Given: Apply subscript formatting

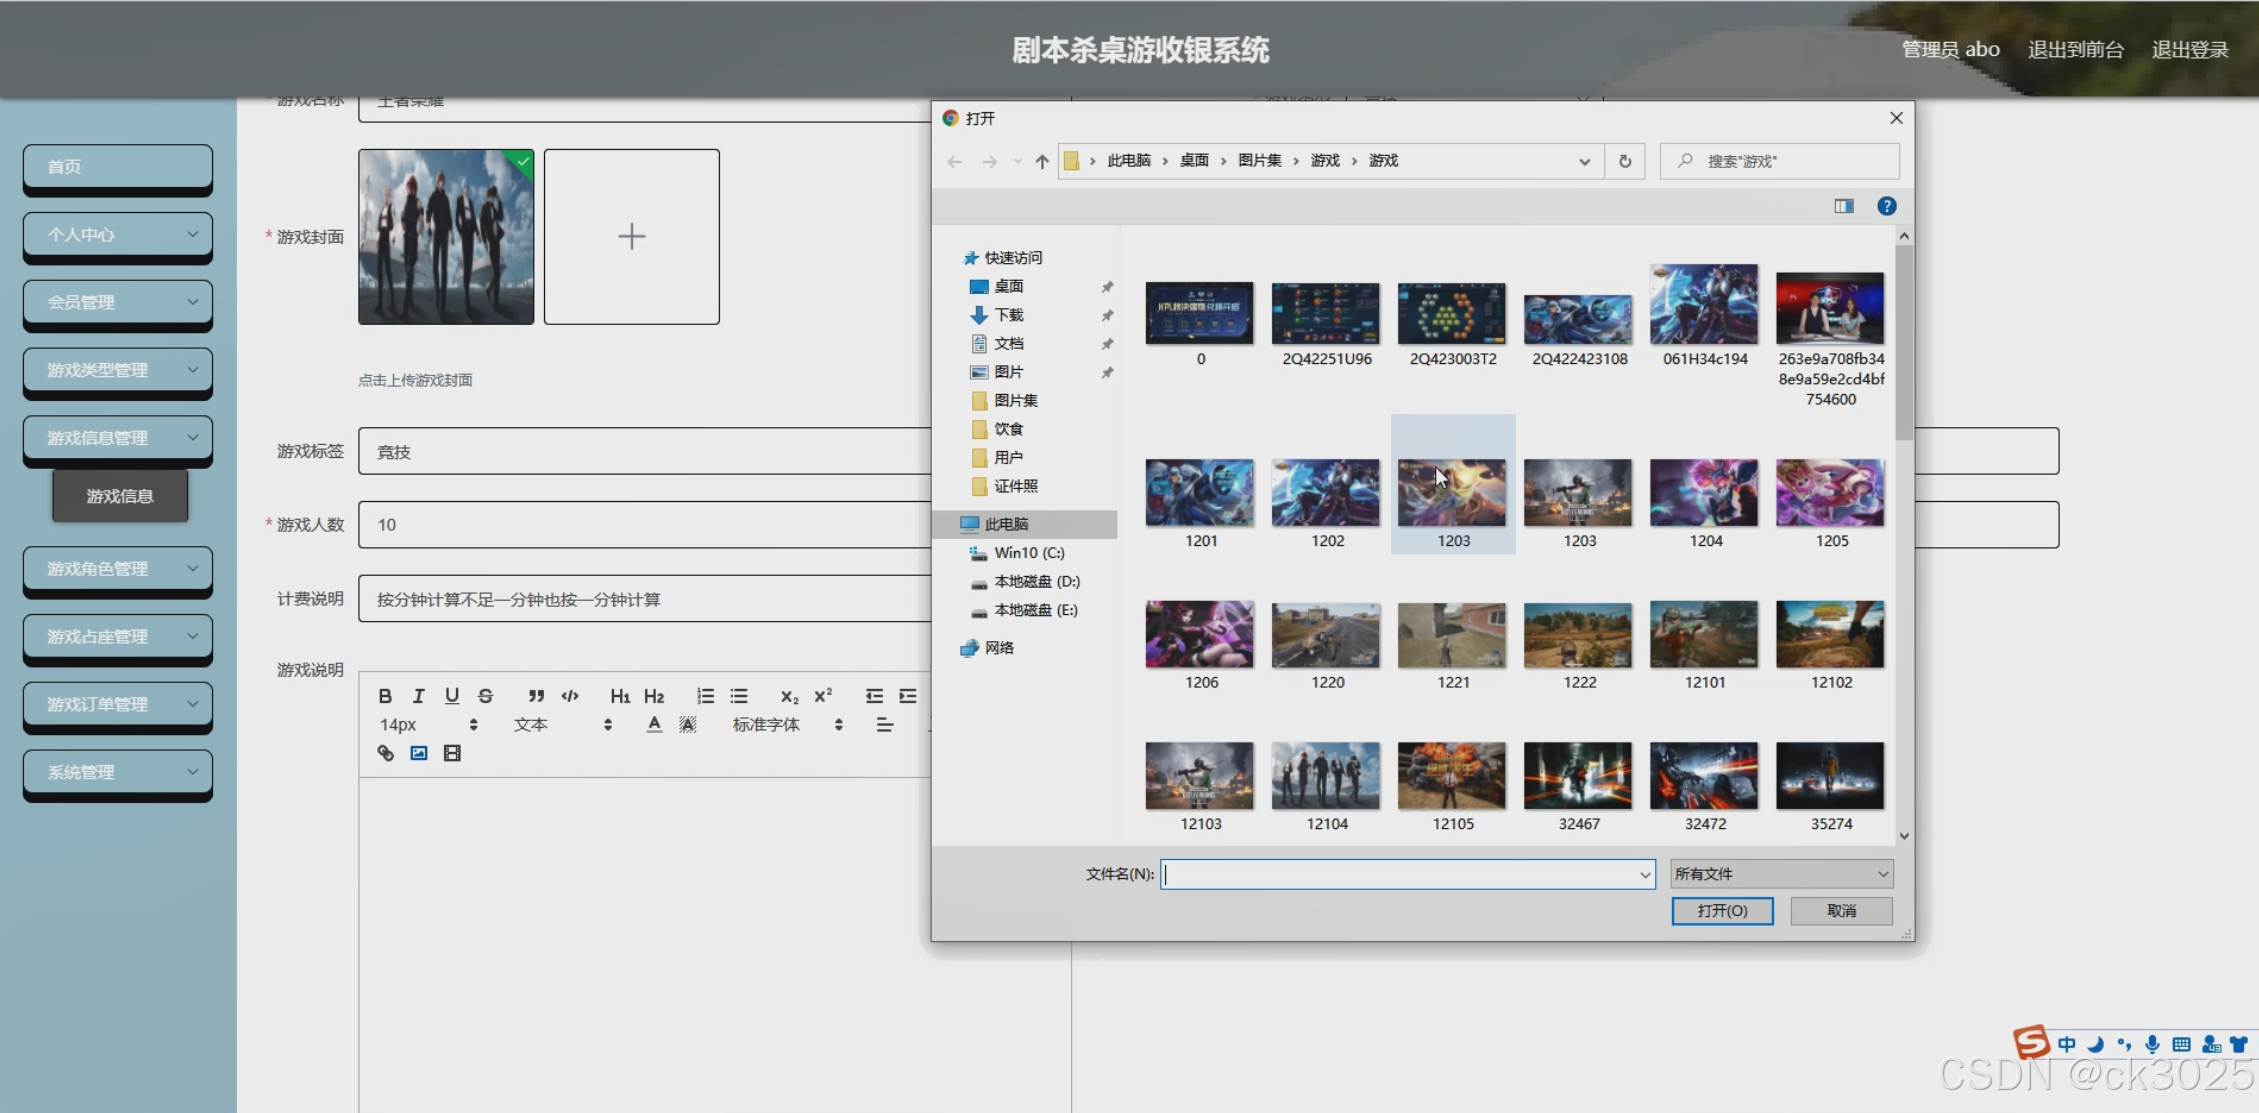Looking at the screenshot, I should (x=789, y=696).
